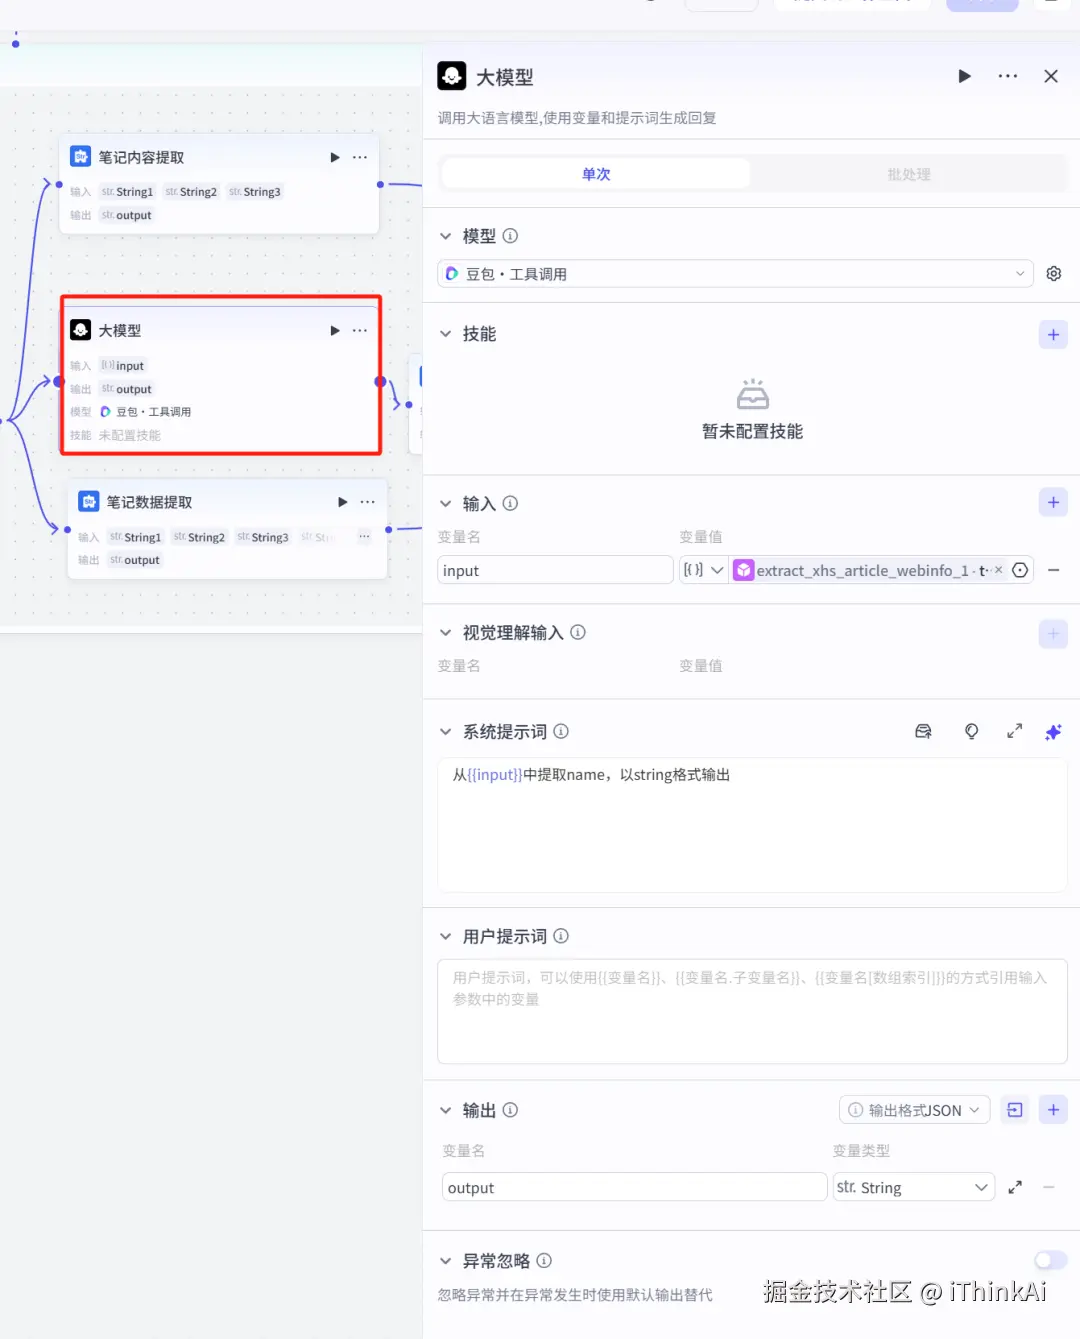Run the 大模型 node from the panel header
1080x1339 pixels.
[x=963, y=76]
